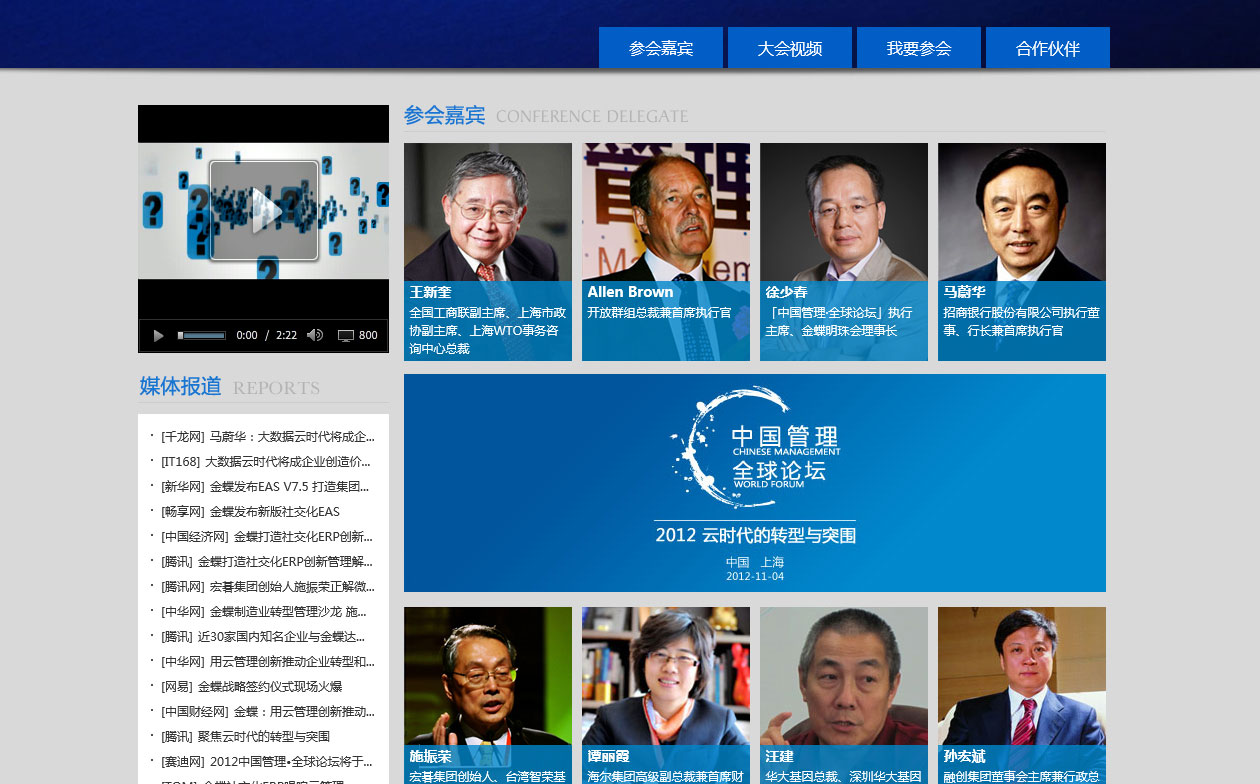Open 王新奎 delegate photo card

pyautogui.click(x=488, y=252)
